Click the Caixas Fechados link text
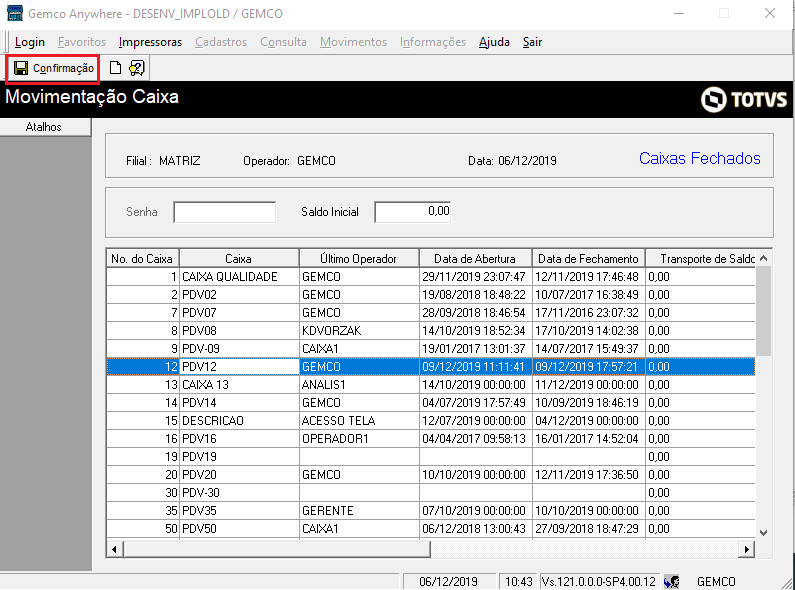The height and width of the screenshot is (590, 795). point(700,158)
